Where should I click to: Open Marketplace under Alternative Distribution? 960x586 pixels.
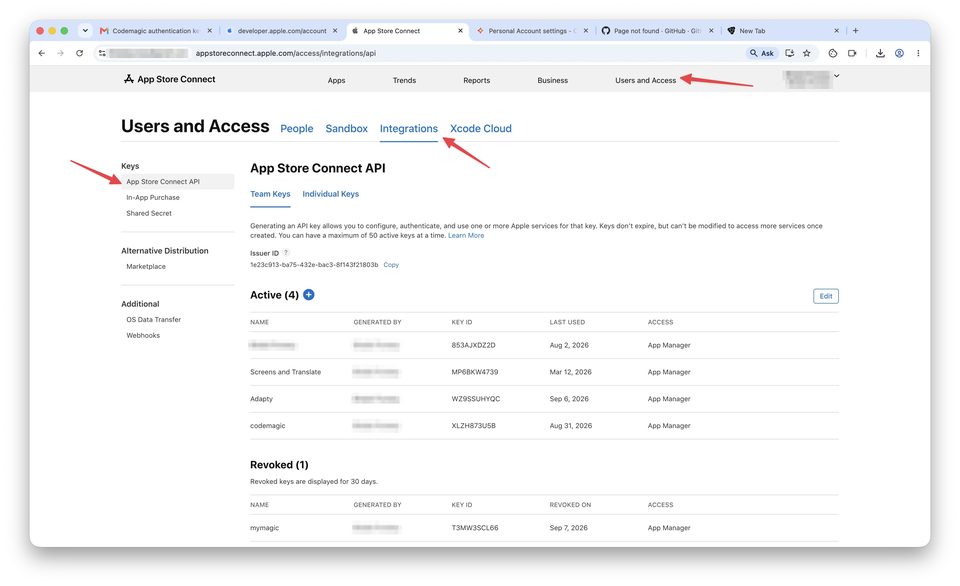point(146,266)
